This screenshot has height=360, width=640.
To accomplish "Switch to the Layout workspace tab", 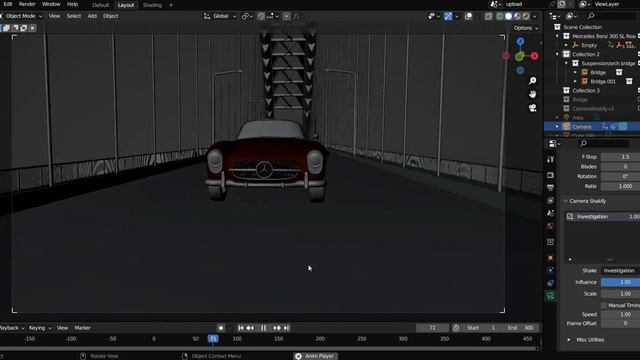I will 126,5.
